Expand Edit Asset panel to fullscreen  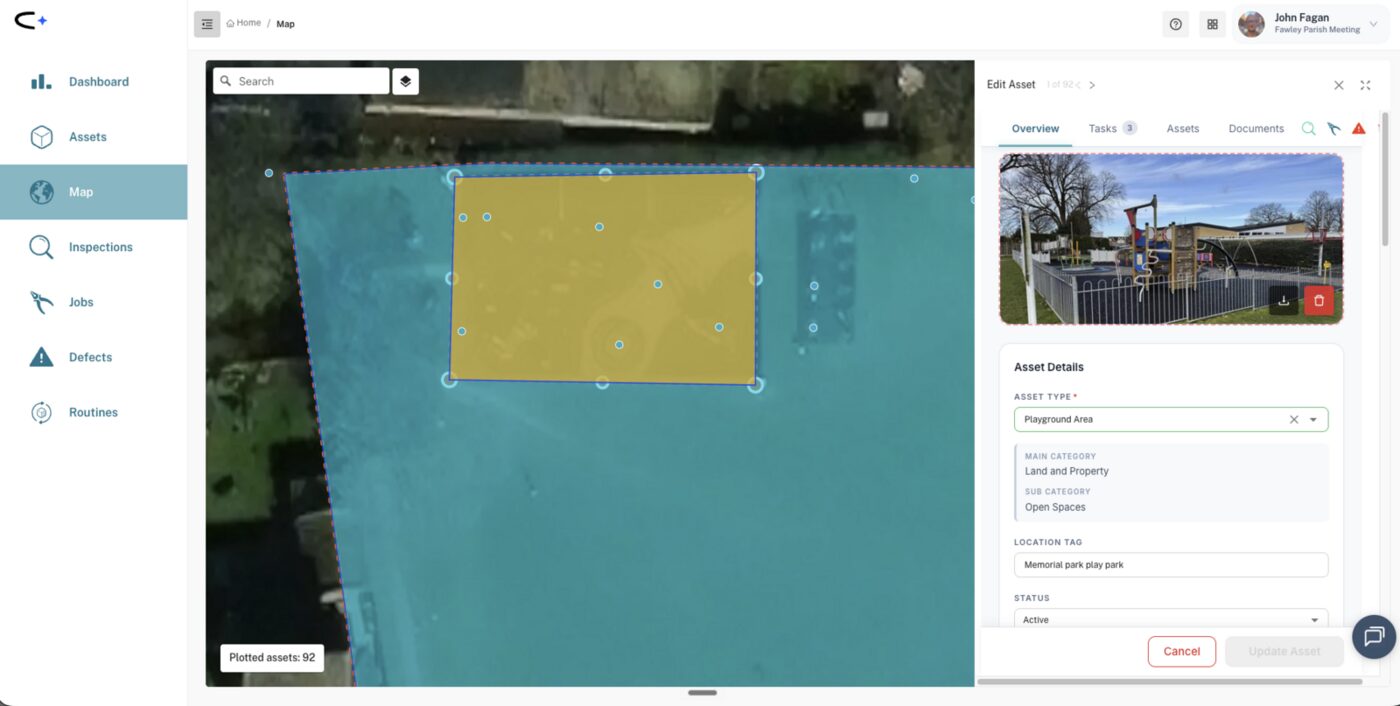pyautogui.click(x=1365, y=85)
